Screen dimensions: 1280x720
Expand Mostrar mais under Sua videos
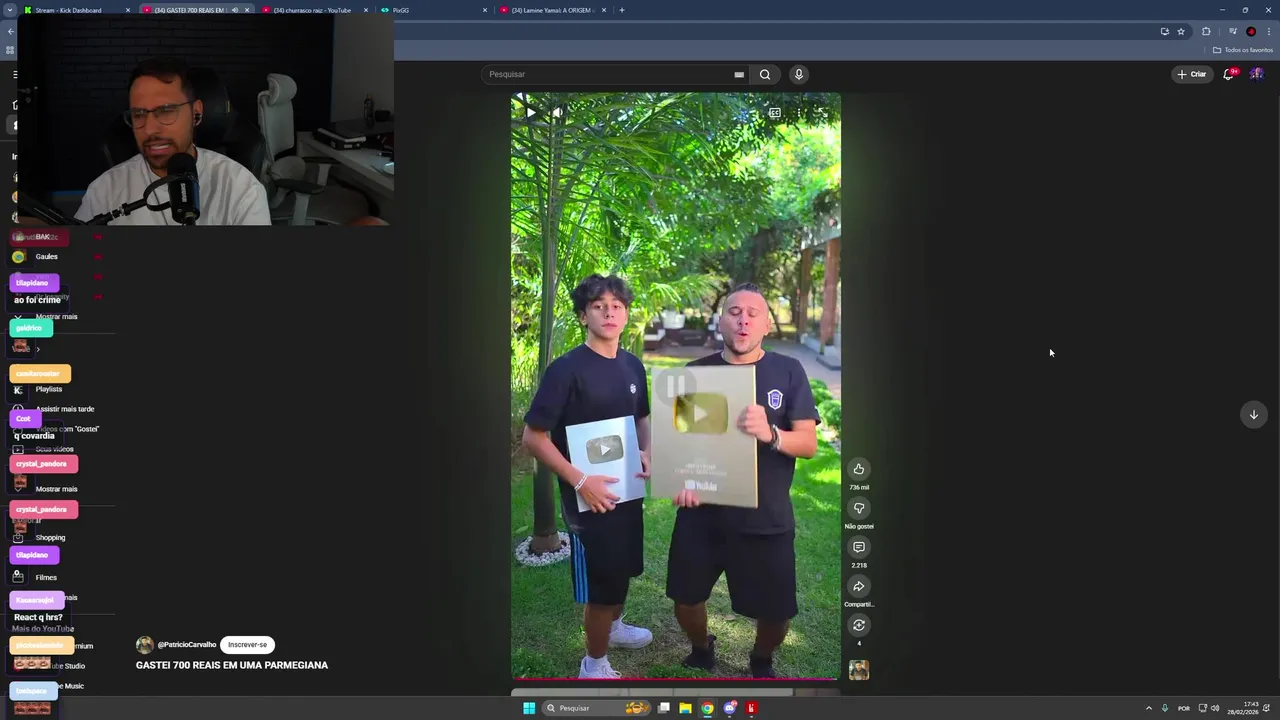56,489
